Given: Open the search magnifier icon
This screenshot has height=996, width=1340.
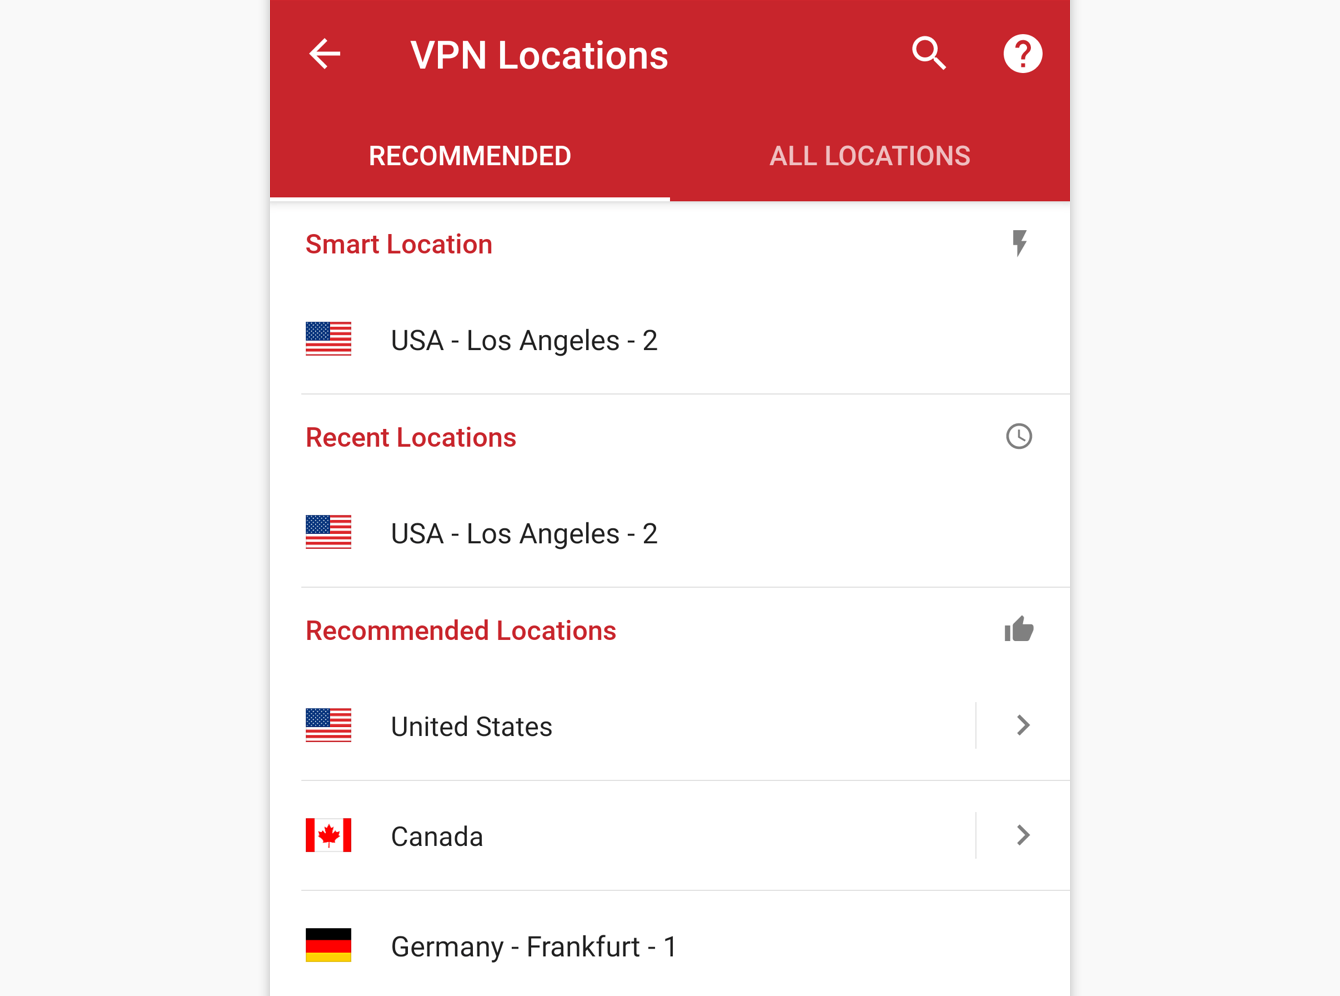Looking at the screenshot, I should click(929, 53).
